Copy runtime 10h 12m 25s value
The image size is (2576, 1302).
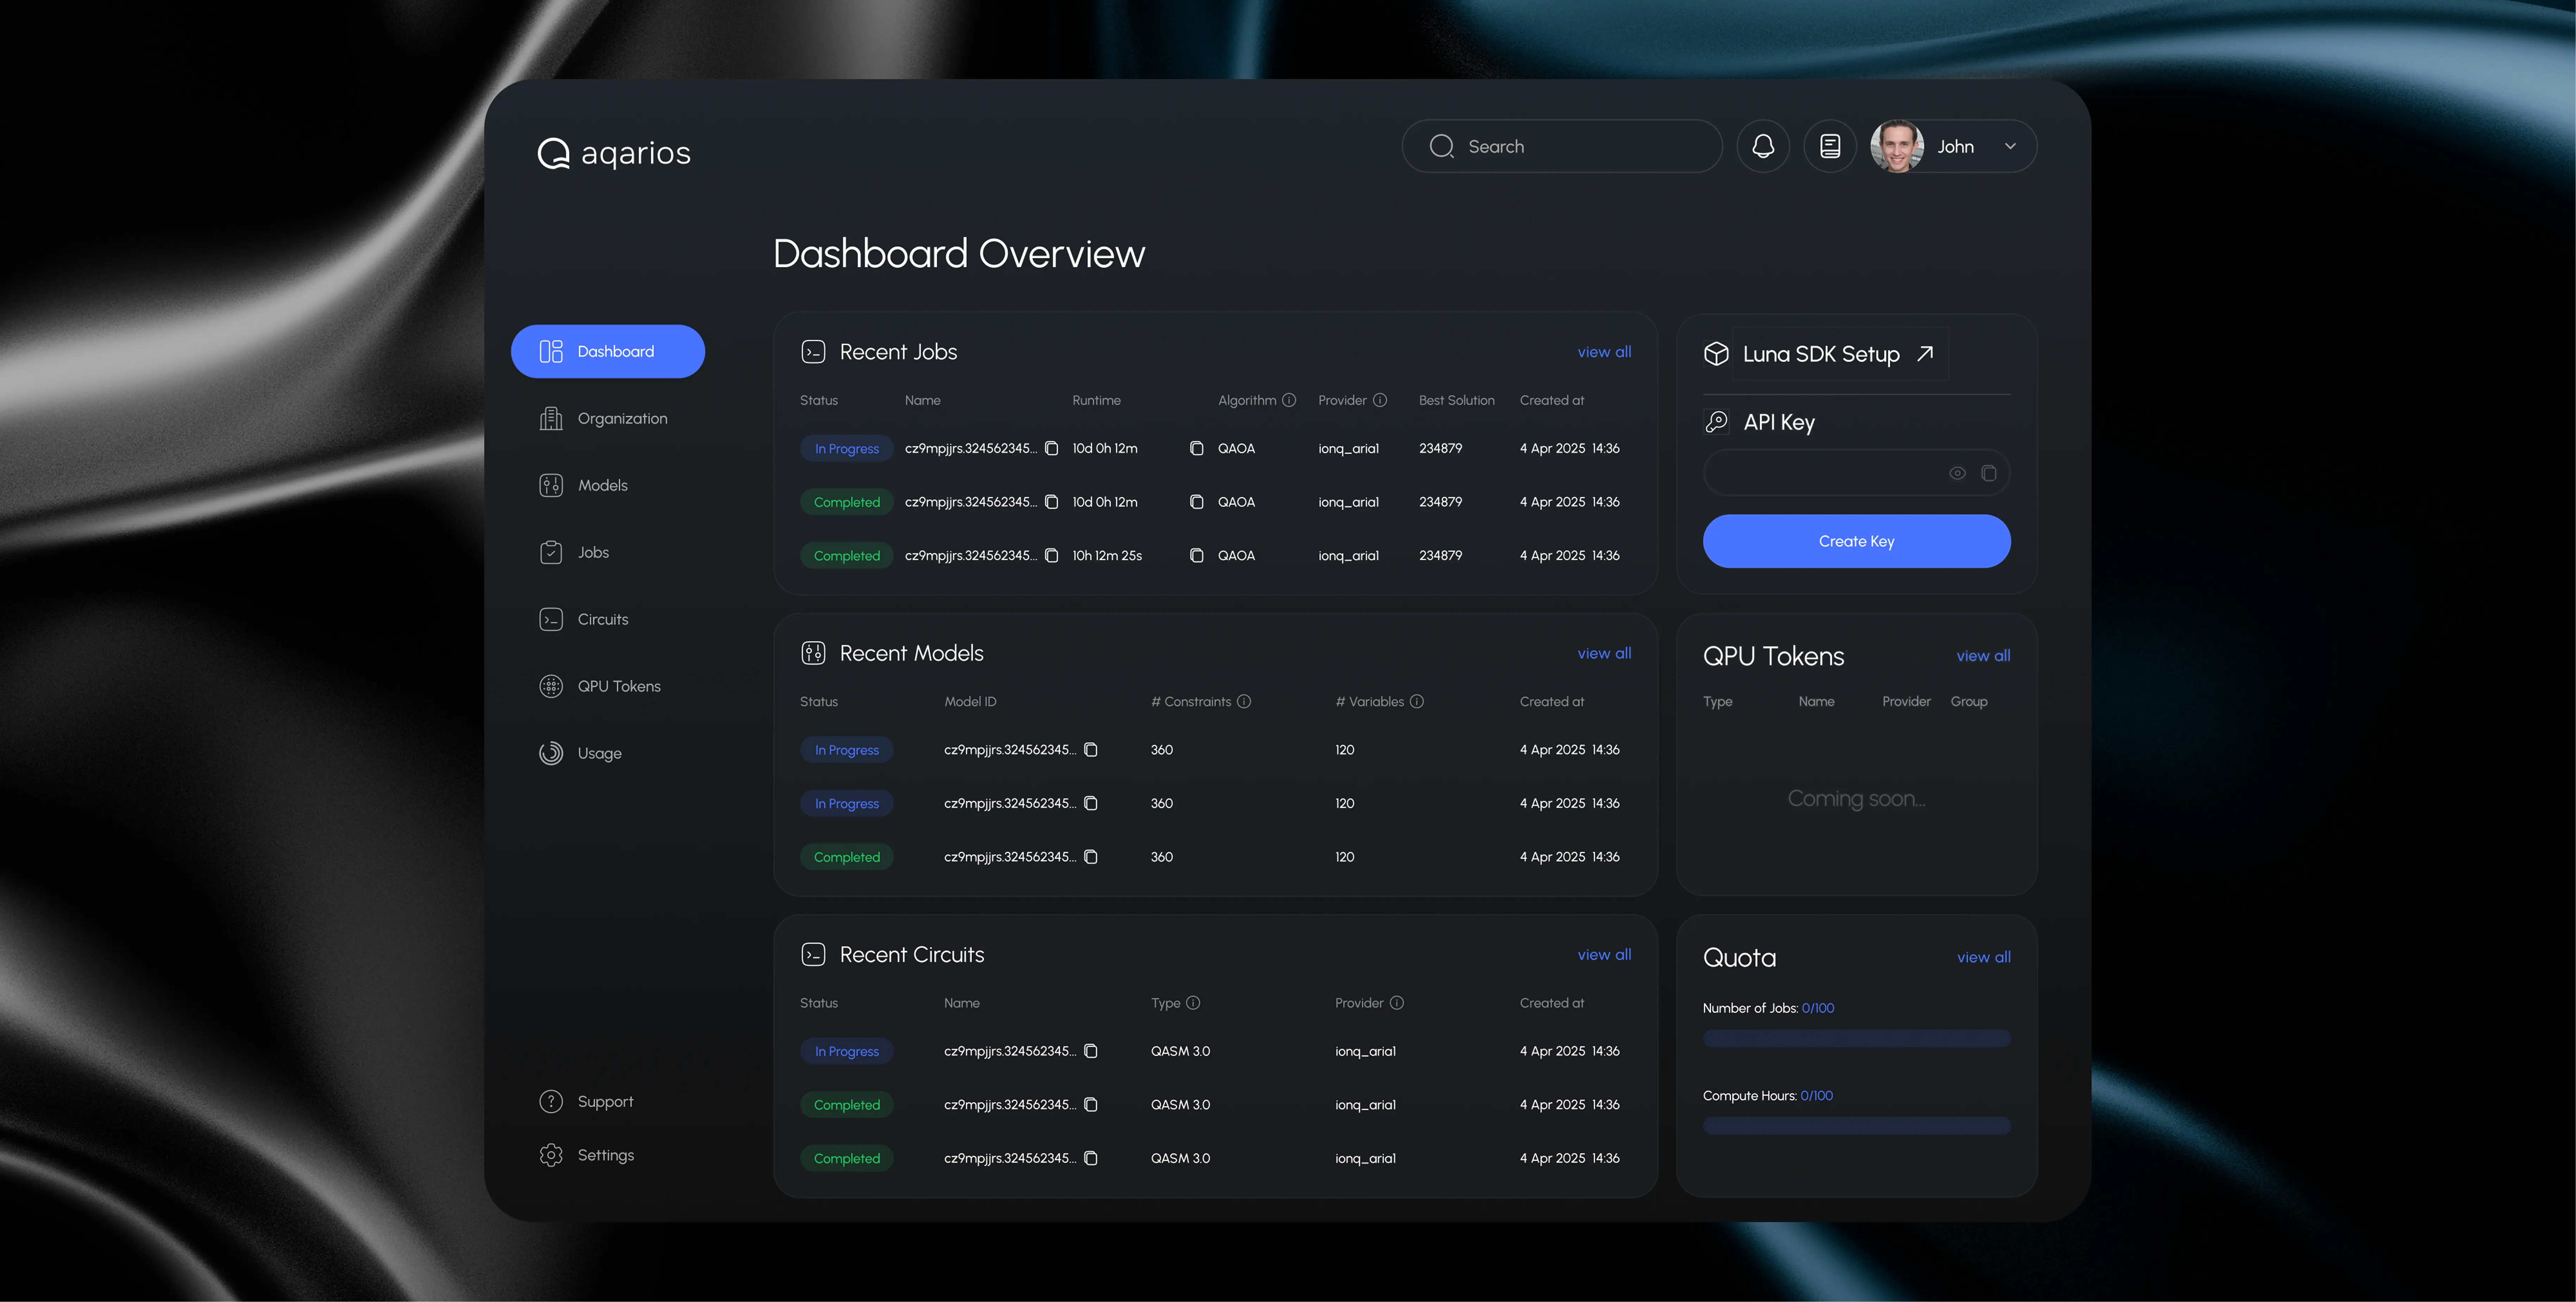pyautogui.click(x=1196, y=555)
